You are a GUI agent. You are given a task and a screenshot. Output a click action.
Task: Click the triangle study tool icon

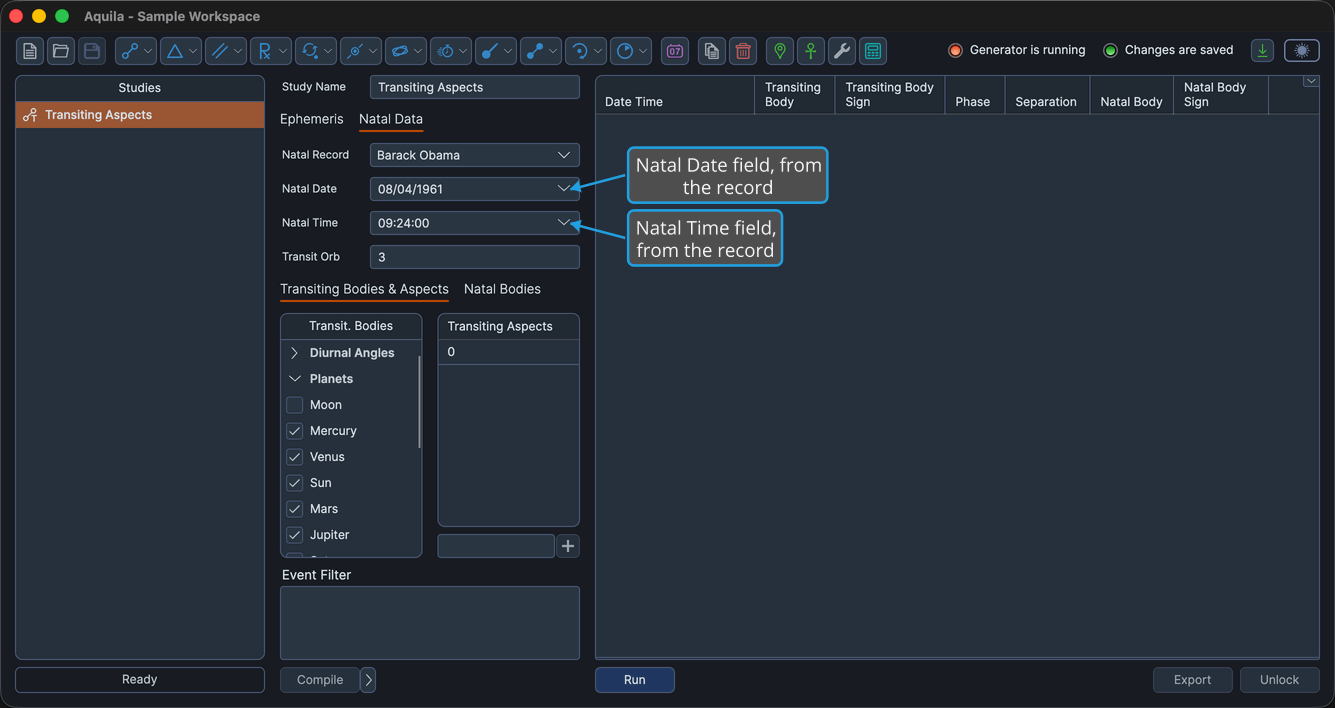pos(175,51)
